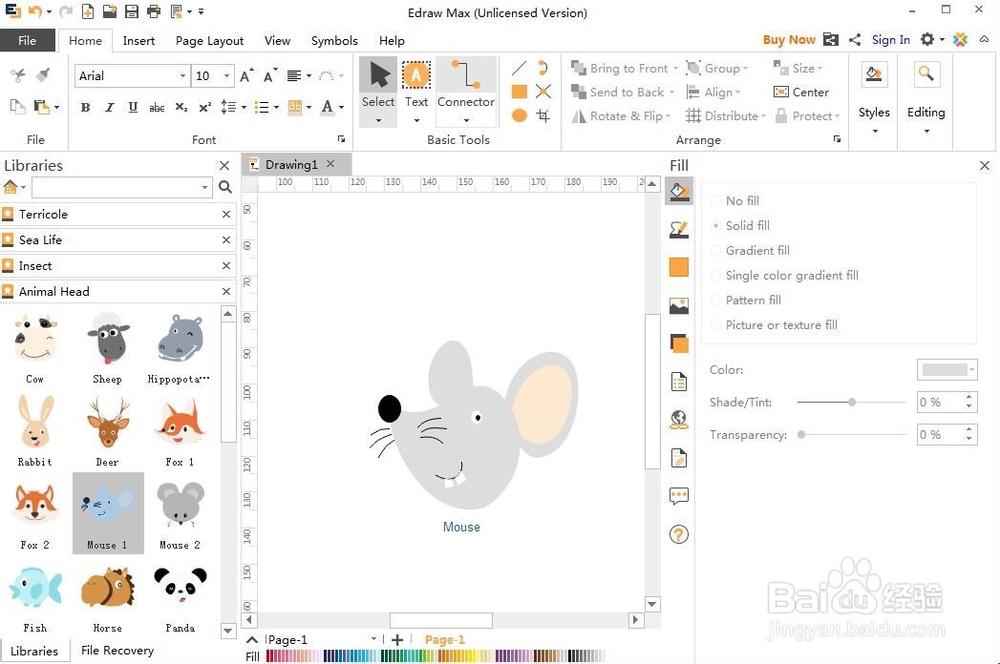The image size is (1000, 664).
Task: Switch to the Symbols ribbon tab
Action: (334, 41)
